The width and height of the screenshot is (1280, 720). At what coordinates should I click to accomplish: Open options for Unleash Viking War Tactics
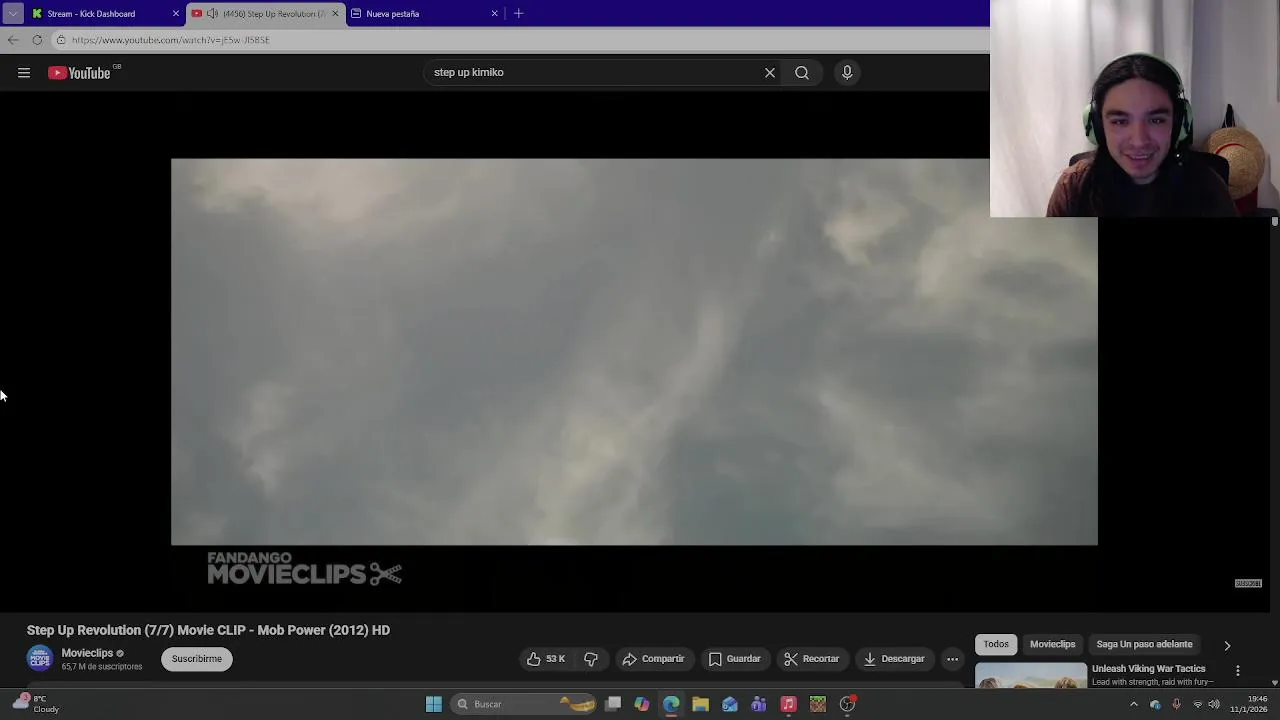tap(1238, 670)
